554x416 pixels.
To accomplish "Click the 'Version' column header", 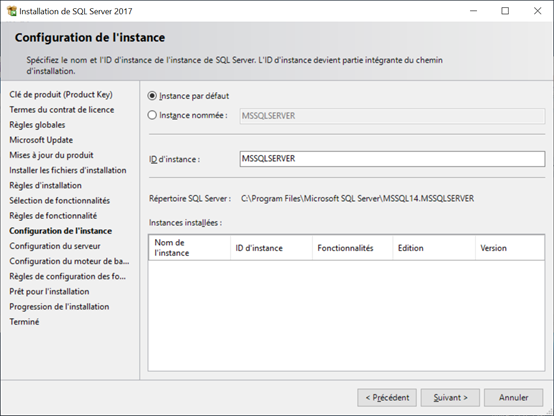I will pos(510,248).
